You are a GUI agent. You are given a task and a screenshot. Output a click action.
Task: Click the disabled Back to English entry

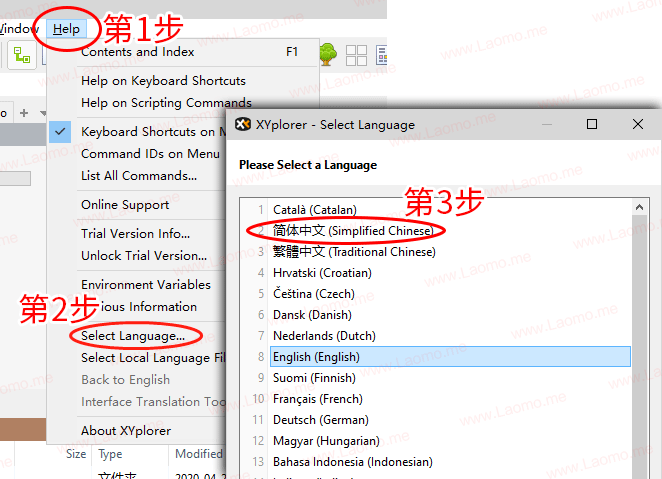tap(125, 380)
